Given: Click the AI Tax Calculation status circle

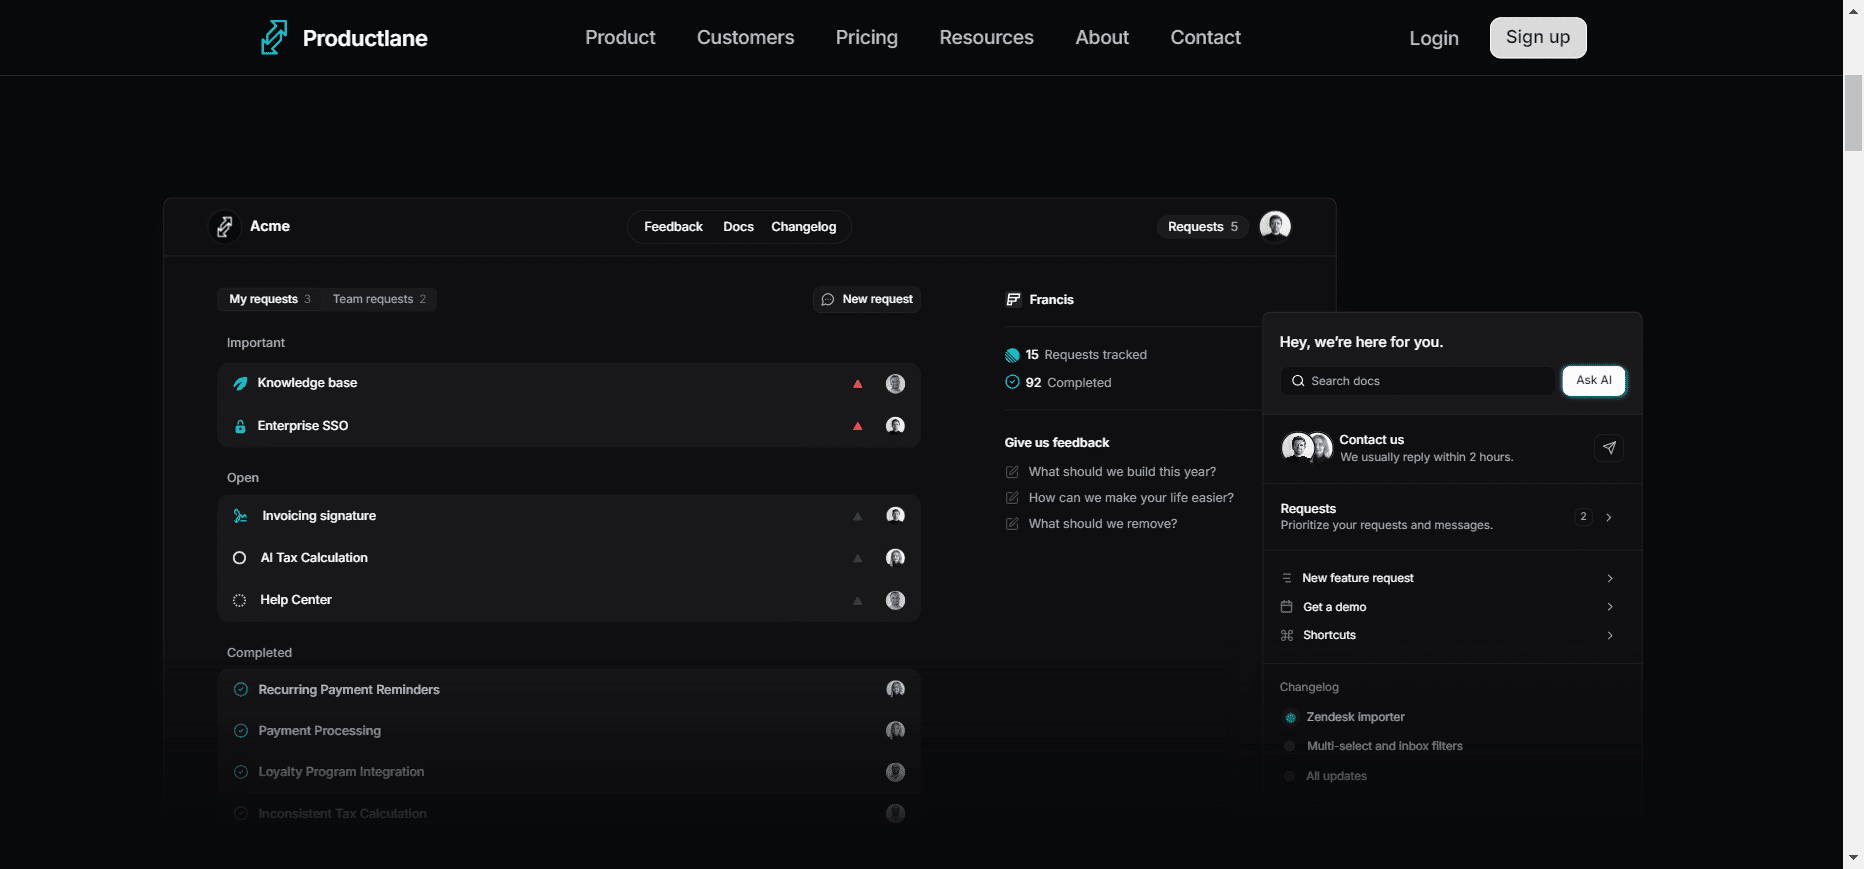Looking at the screenshot, I should (x=239, y=558).
